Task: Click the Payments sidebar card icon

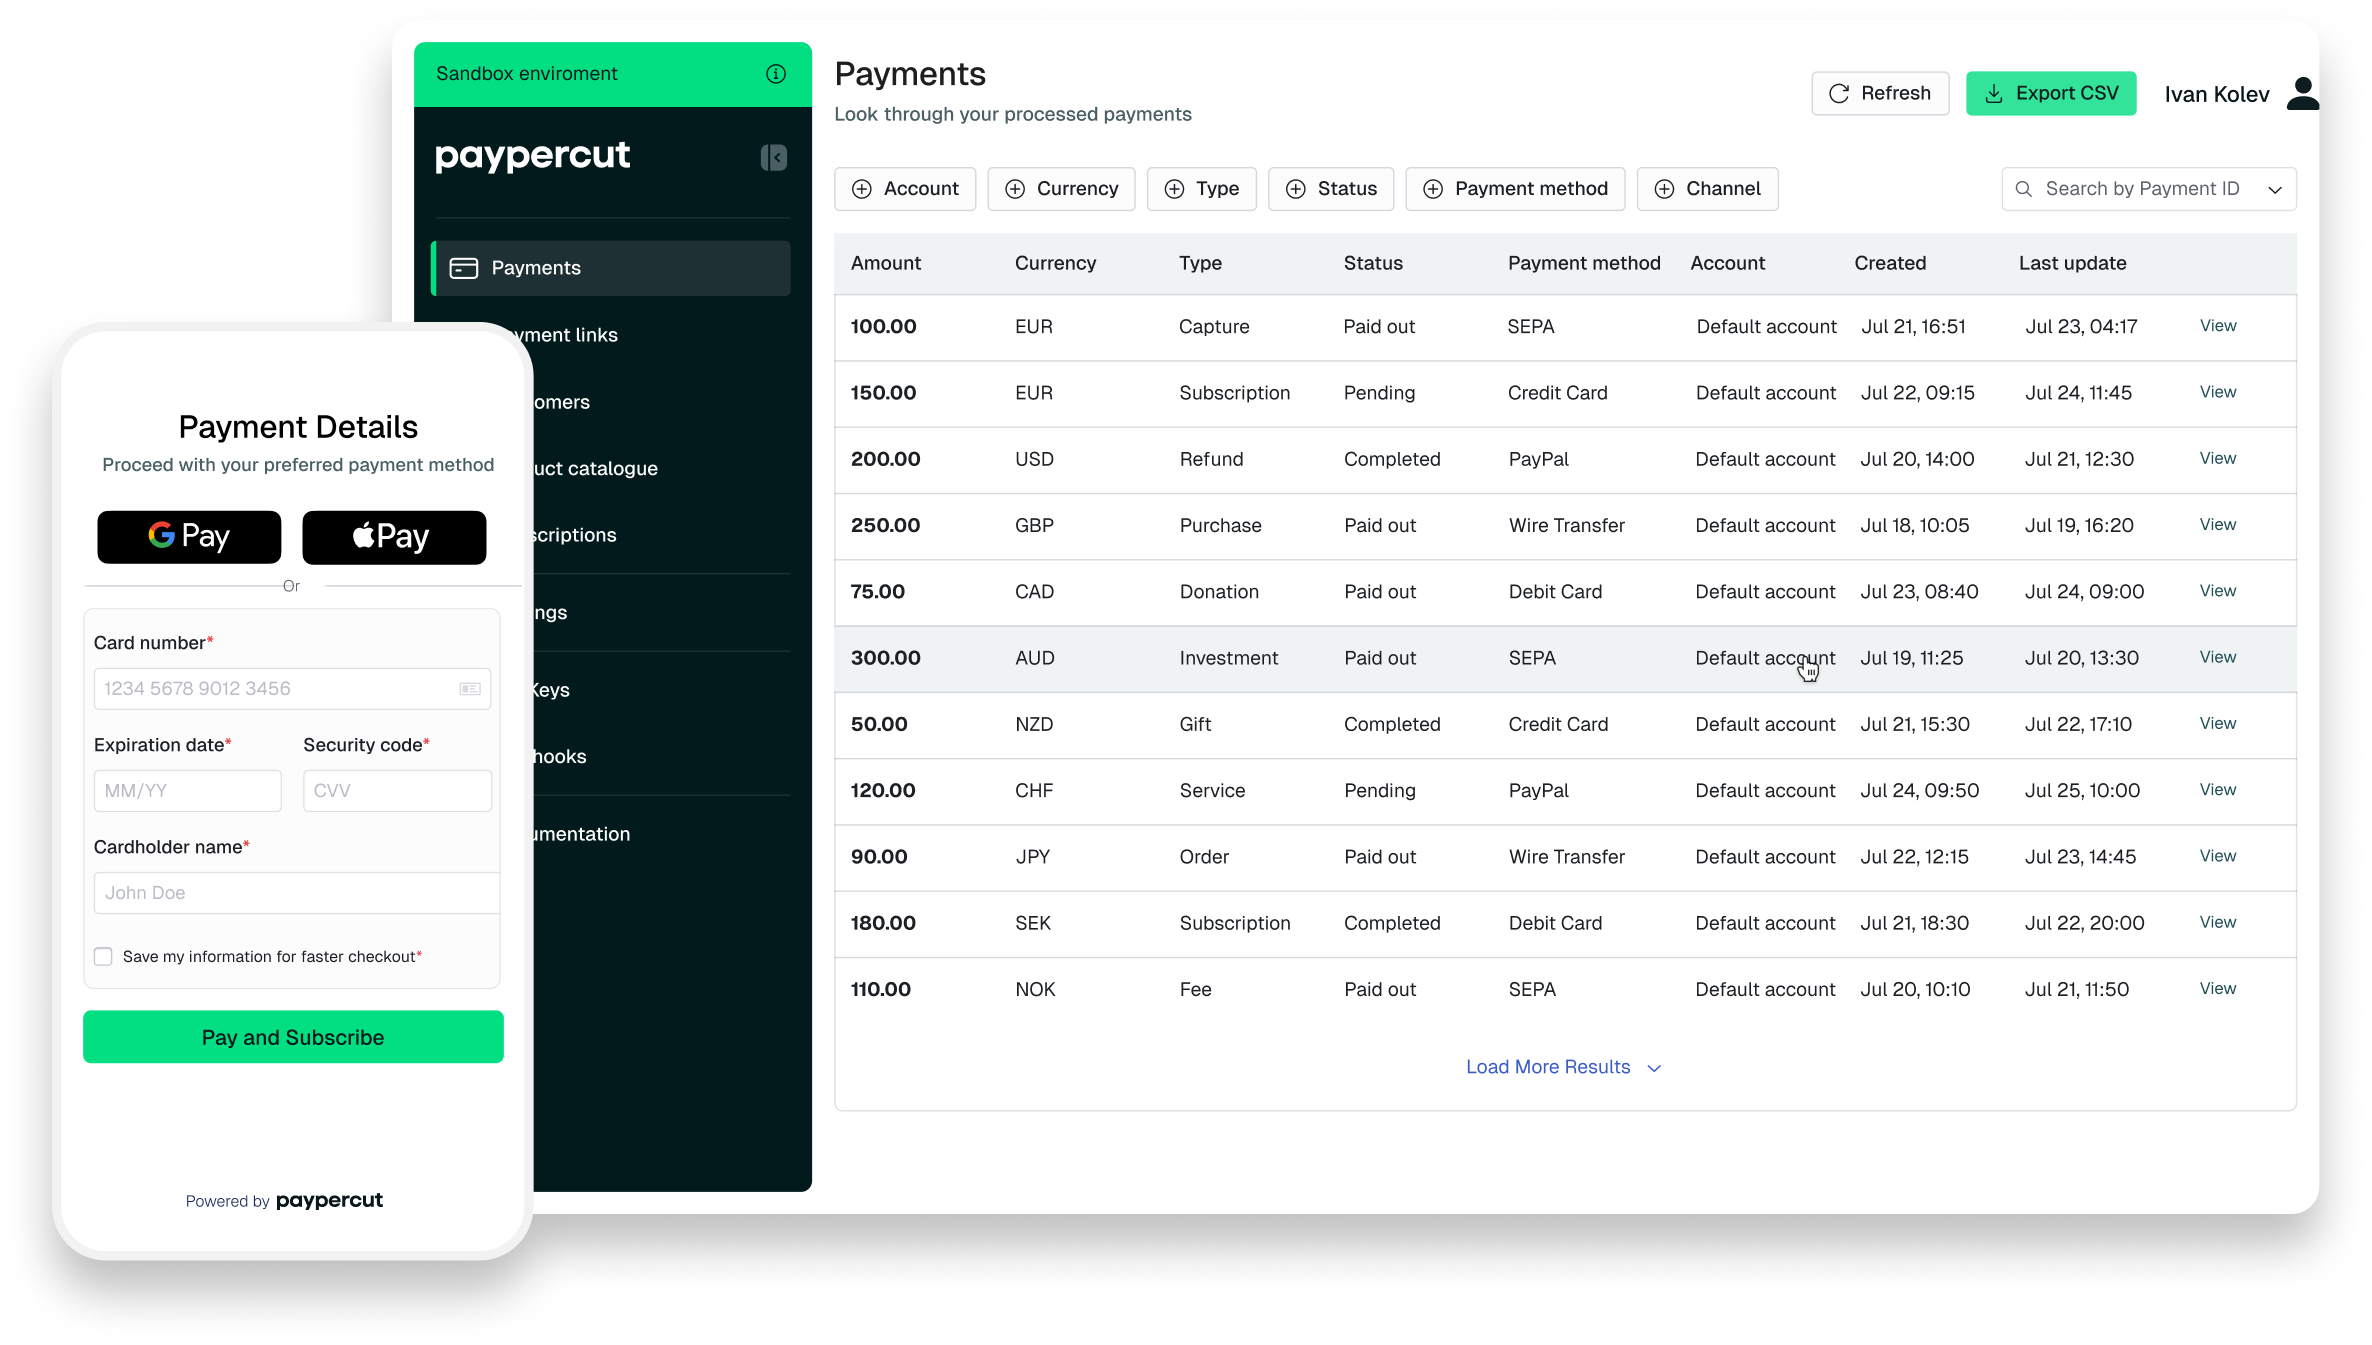Action: point(463,268)
